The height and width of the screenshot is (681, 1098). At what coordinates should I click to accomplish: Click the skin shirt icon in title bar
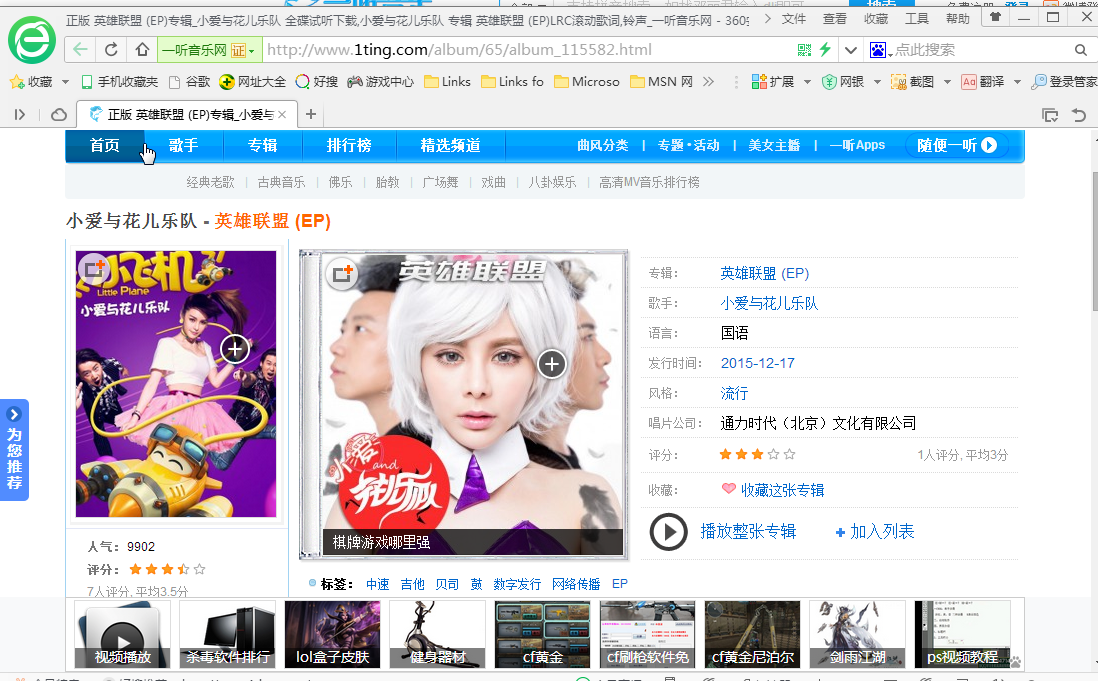coord(995,17)
